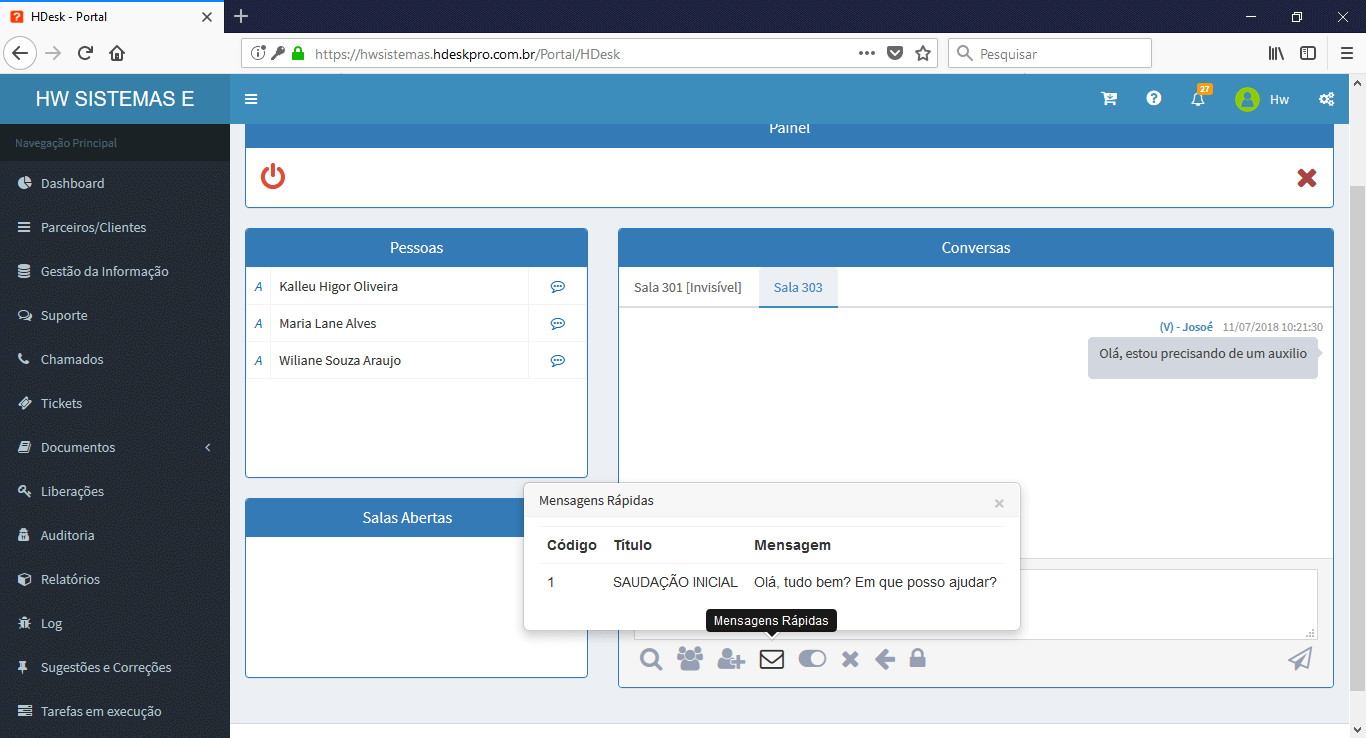Open Gestão da Informação menu item
1366x738 pixels.
coord(115,271)
